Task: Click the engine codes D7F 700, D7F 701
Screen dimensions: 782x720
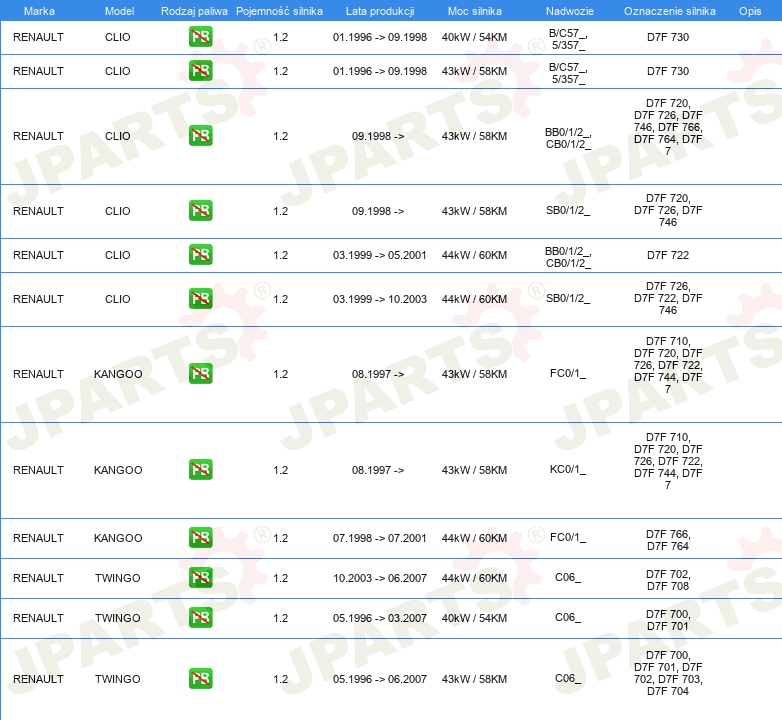Action: (x=668, y=620)
